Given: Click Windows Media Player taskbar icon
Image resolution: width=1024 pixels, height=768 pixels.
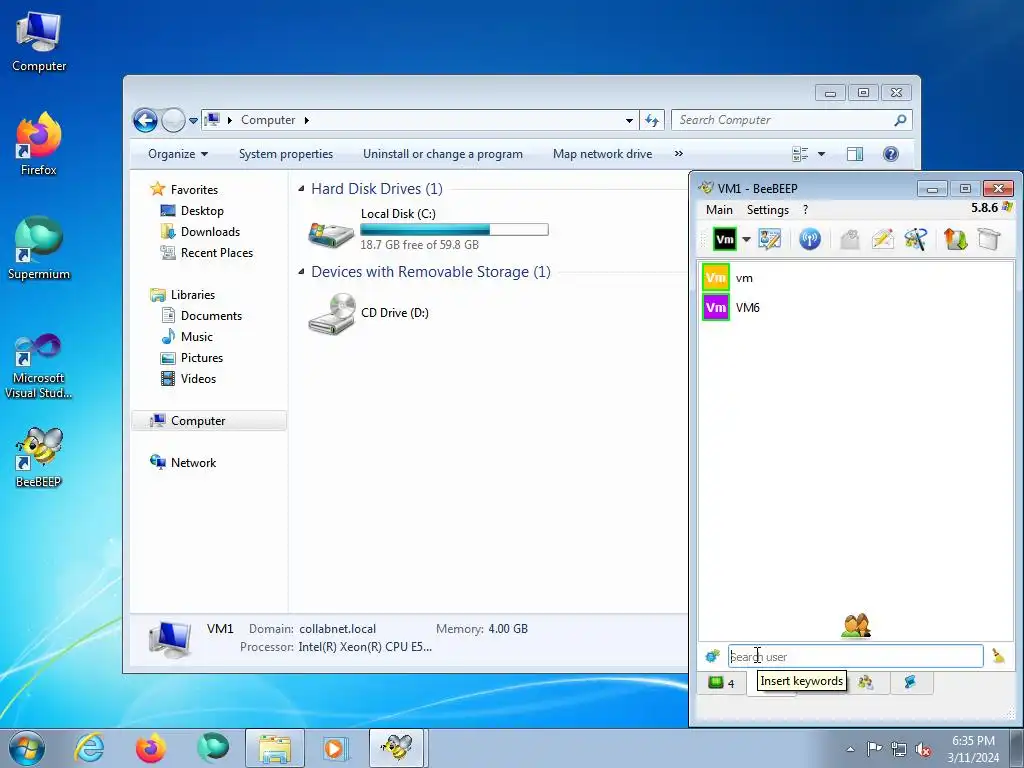Looking at the screenshot, I should [x=335, y=748].
